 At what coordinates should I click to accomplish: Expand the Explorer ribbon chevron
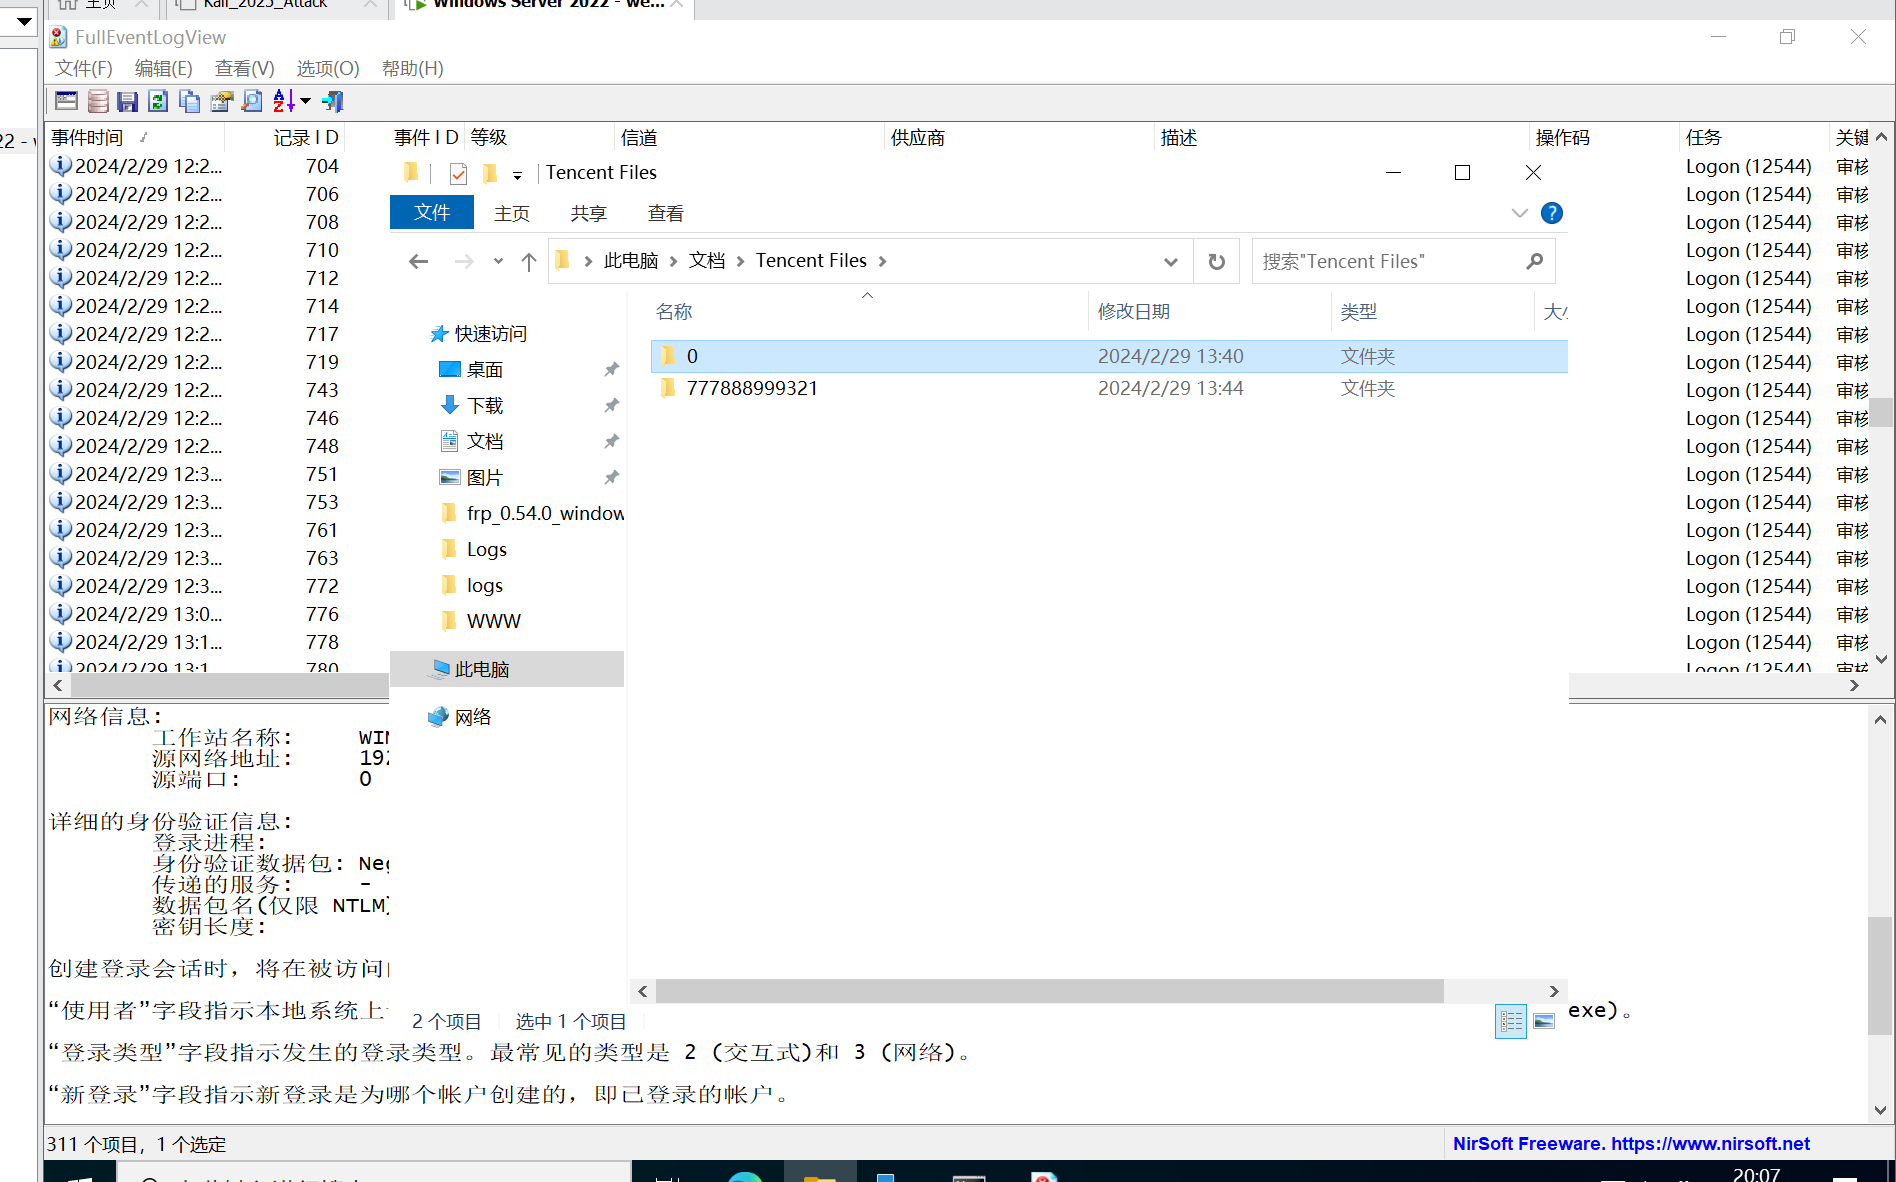(x=1519, y=213)
